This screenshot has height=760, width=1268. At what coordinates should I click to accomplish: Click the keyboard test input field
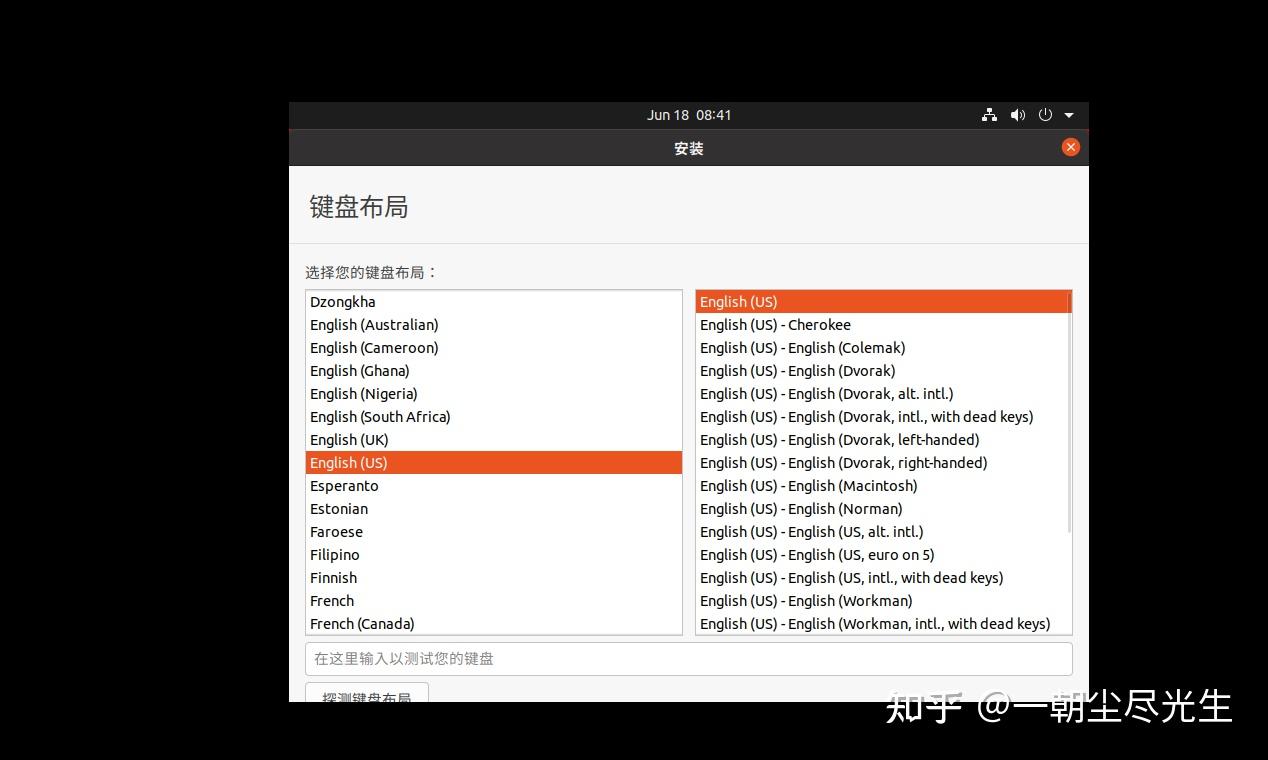[689, 658]
